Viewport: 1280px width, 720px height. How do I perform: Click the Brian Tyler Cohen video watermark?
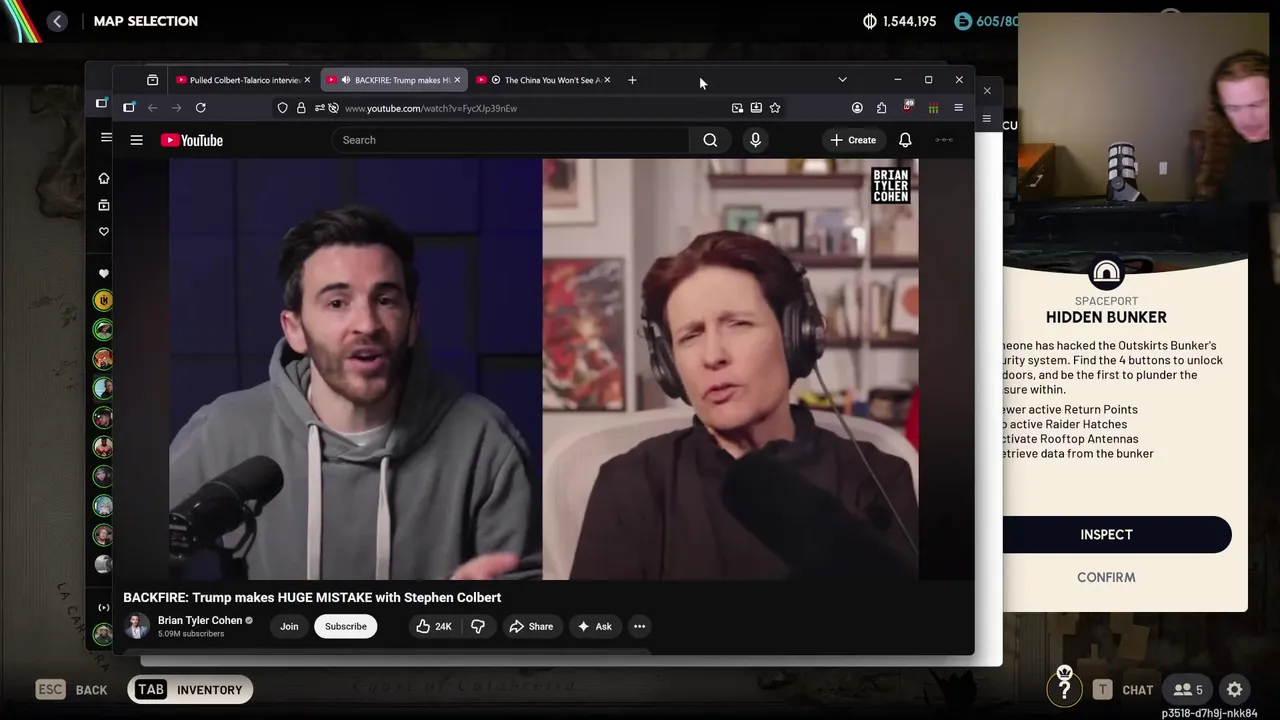pyautogui.click(x=890, y=185)
